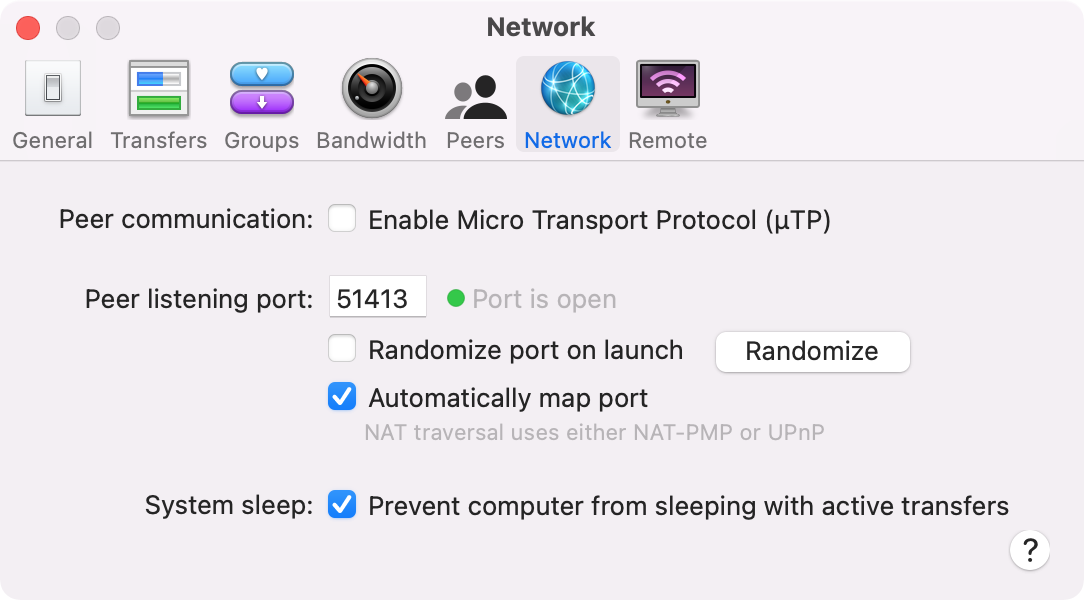Viewport: 1084px width, 600px height.
Task: Enable Micro Transport Protocol (µTP) checkbox
Action: (x=342, y=218)
